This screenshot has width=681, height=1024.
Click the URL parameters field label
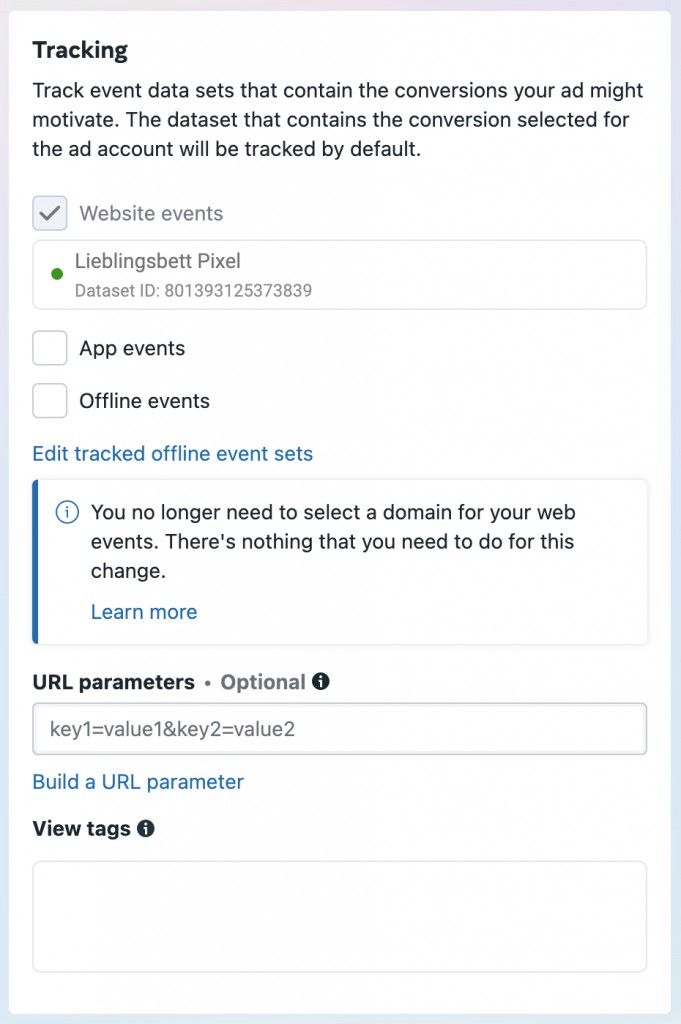coord(113,682)
